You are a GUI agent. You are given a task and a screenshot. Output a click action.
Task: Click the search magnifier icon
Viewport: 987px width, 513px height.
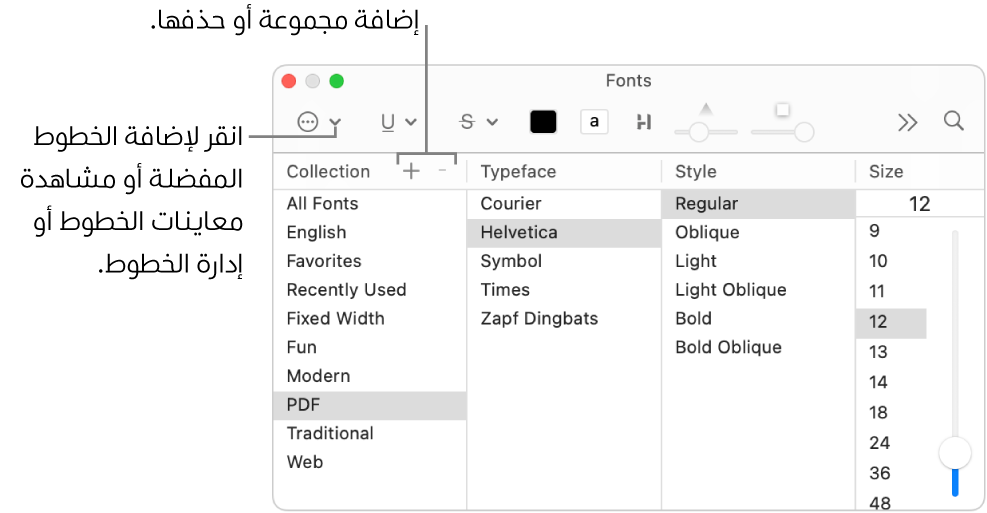pos(954,122)
